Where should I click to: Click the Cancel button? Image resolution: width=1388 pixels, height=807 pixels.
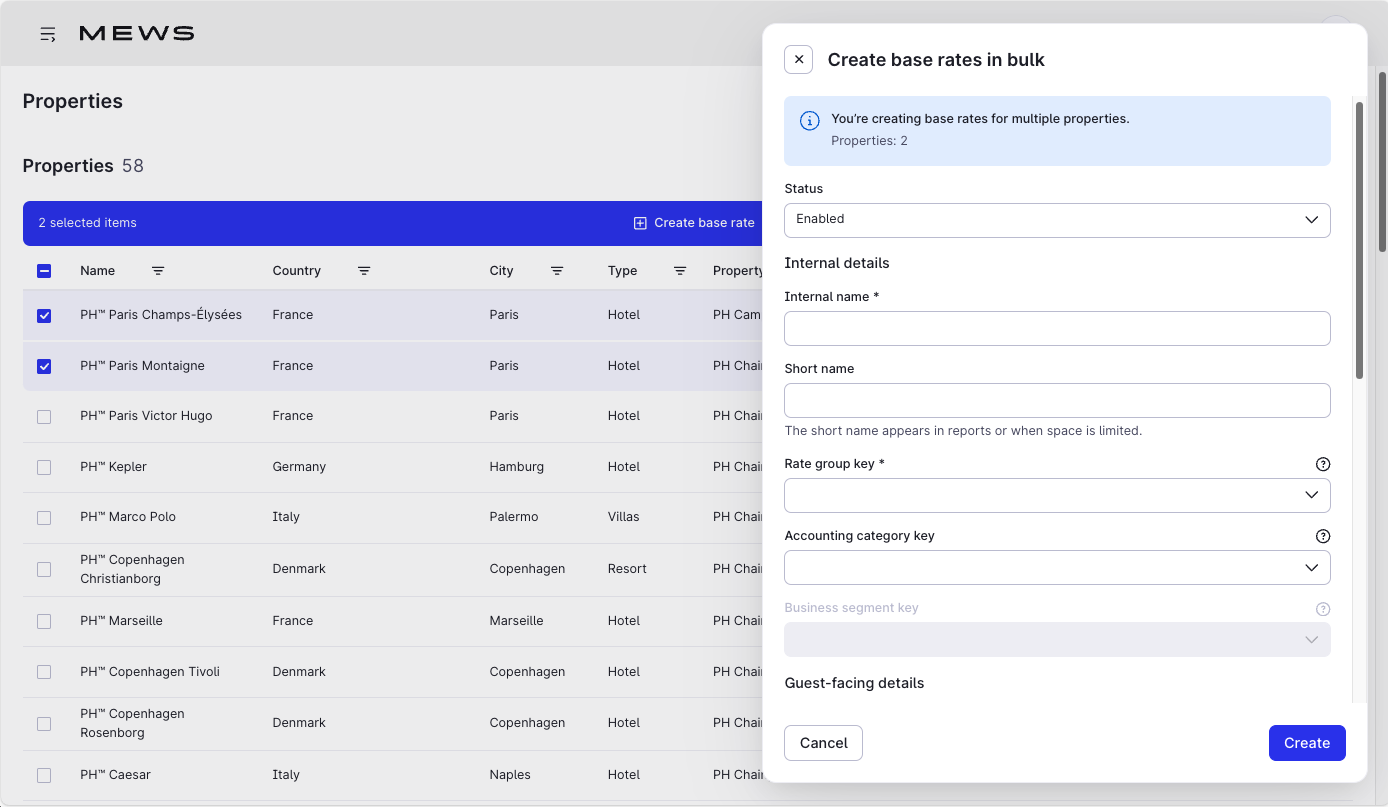[x=823, y=743]
